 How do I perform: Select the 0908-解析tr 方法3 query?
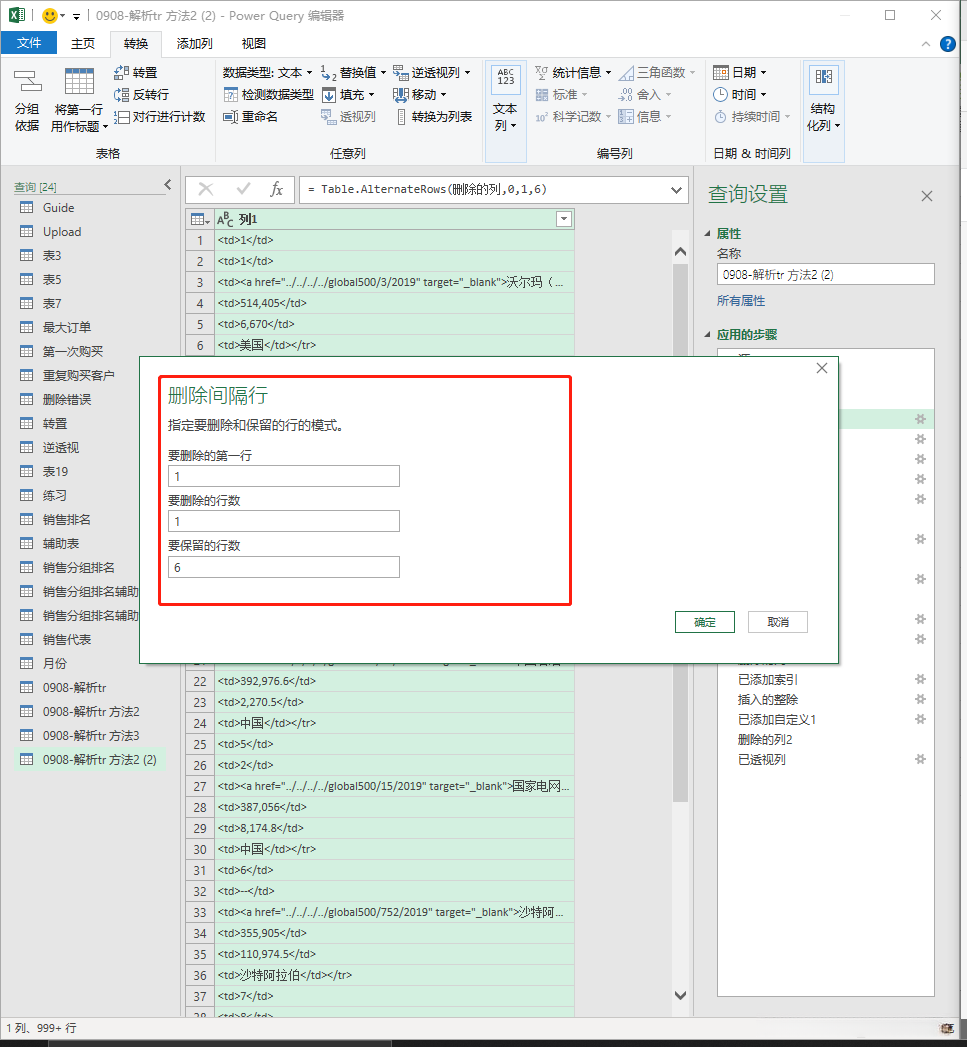91,735
